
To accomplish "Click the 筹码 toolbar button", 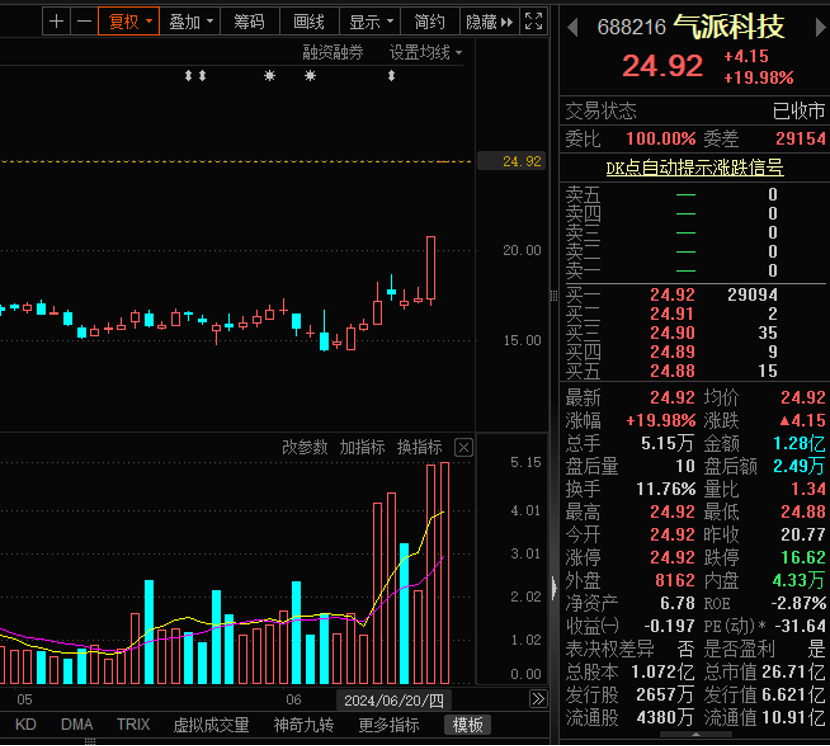I will [x=249, y=22].
